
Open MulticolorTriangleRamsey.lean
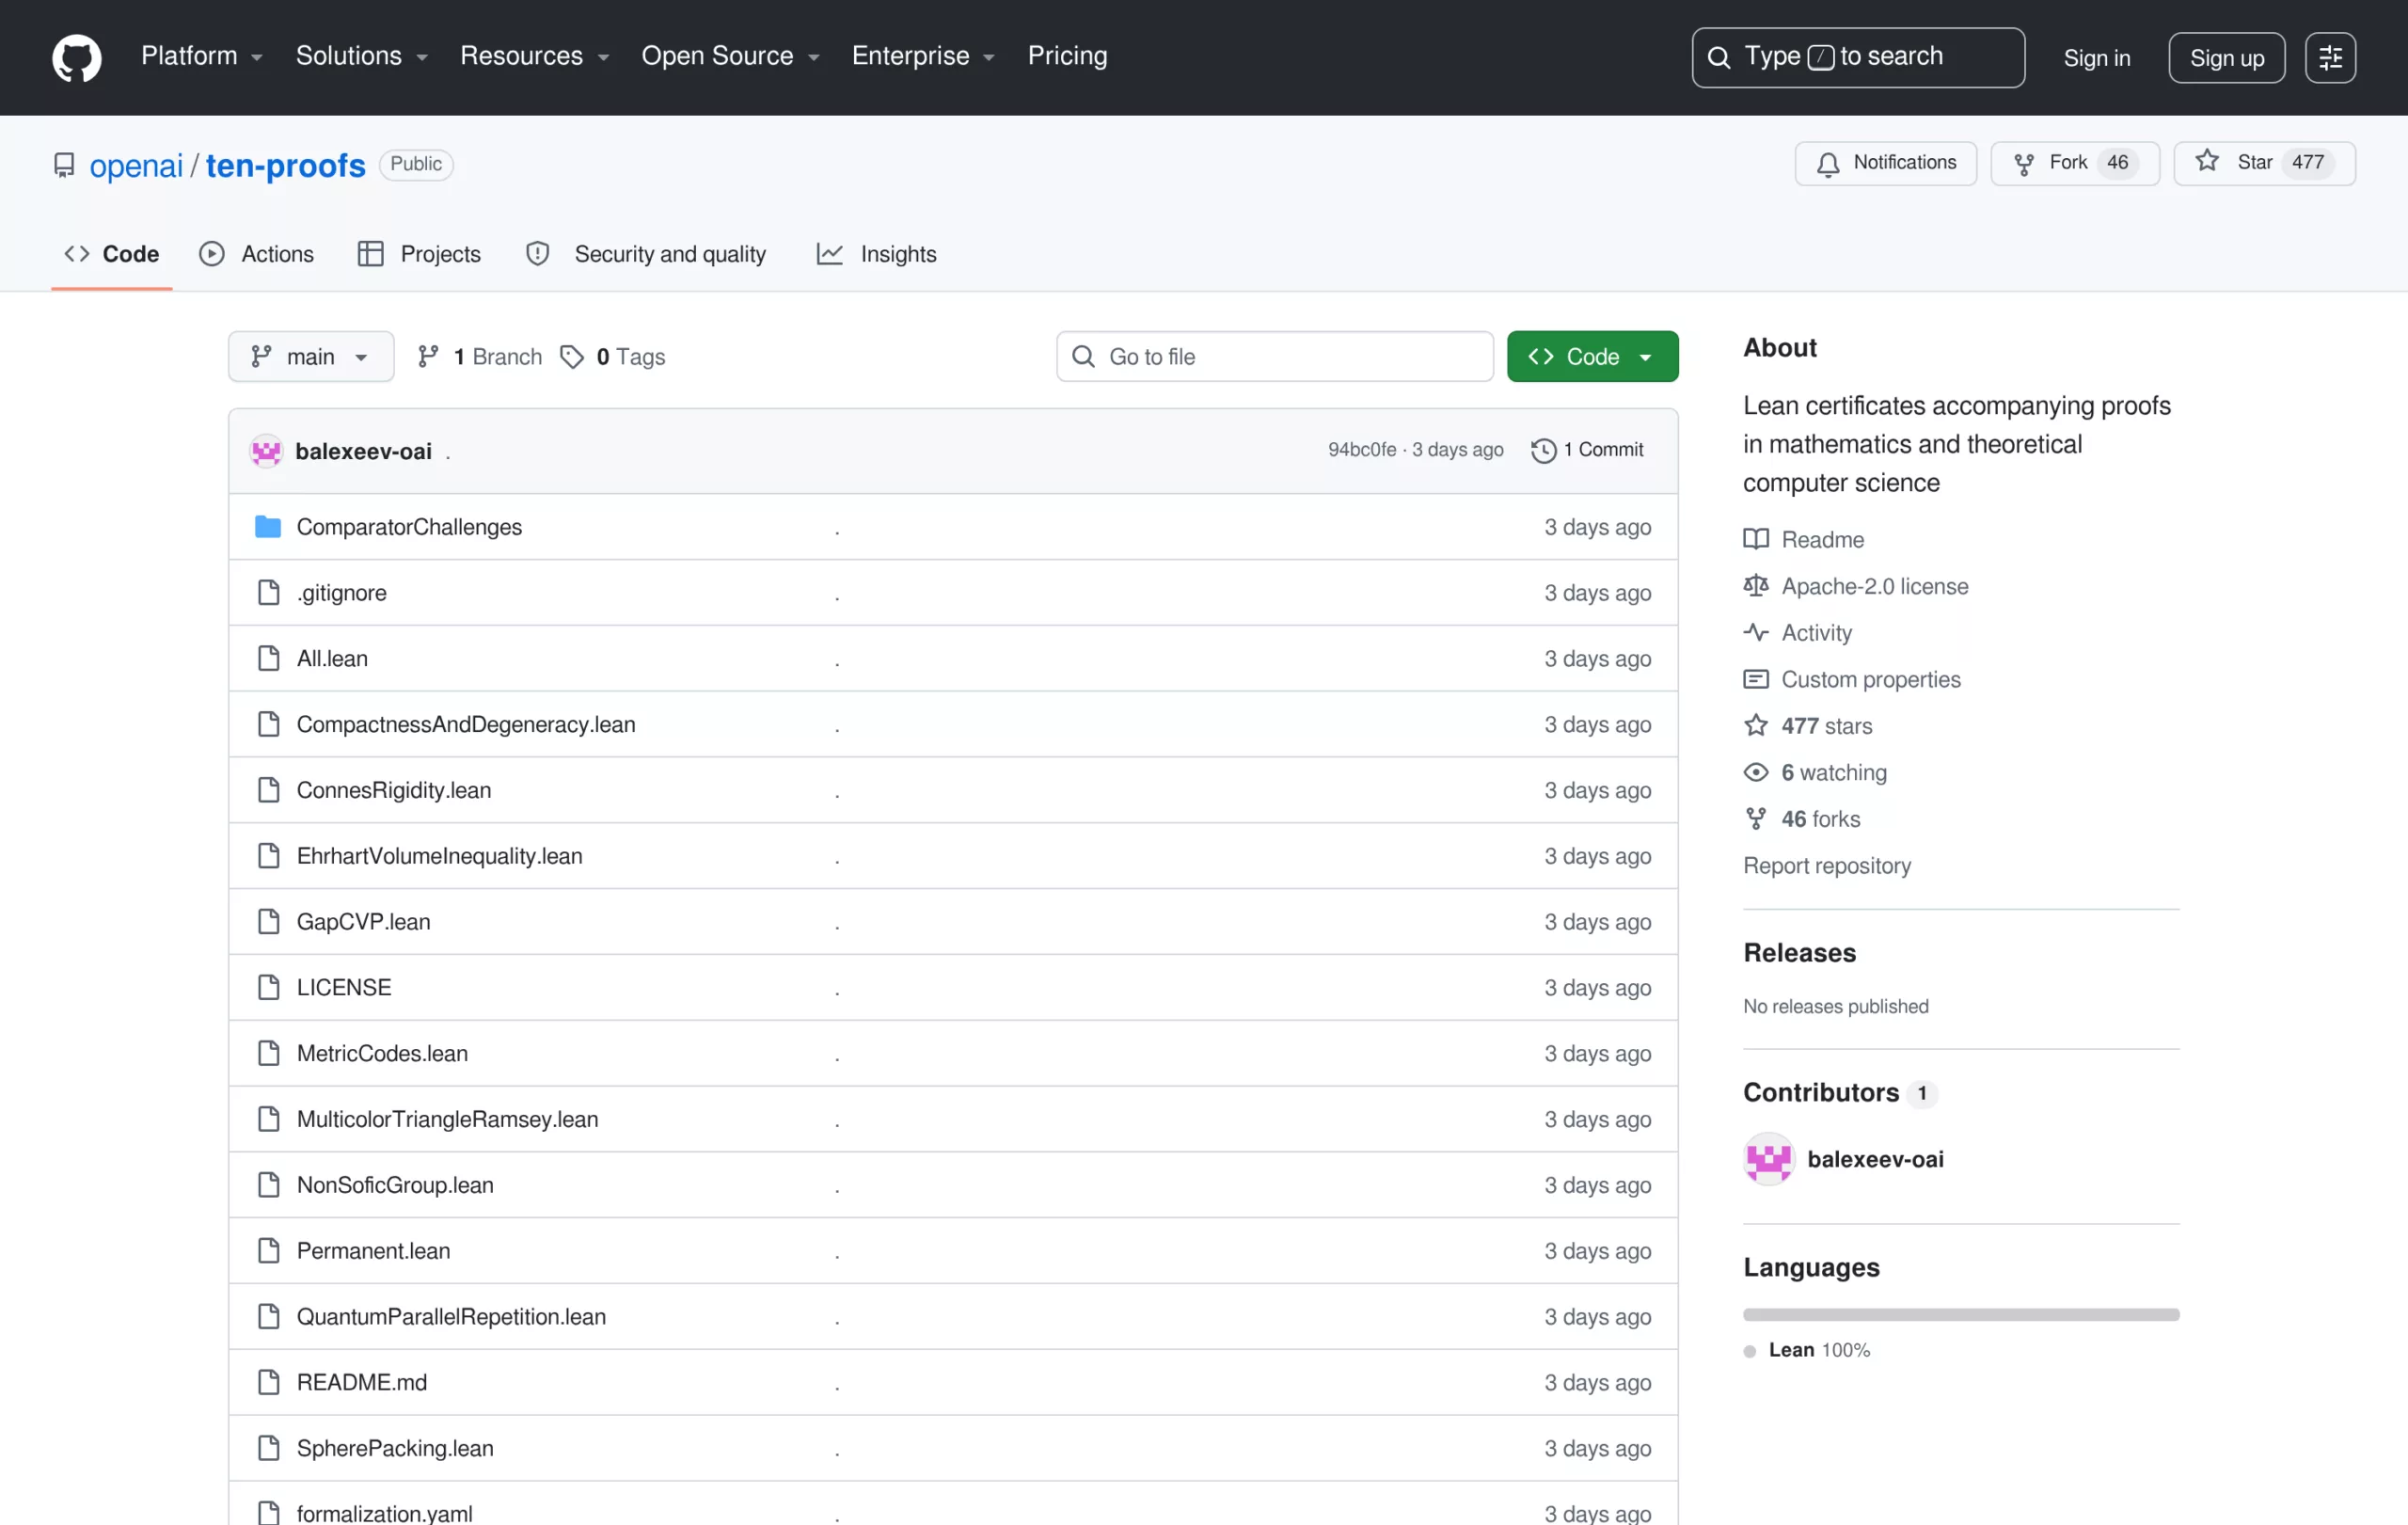(x=448, y=1119)
